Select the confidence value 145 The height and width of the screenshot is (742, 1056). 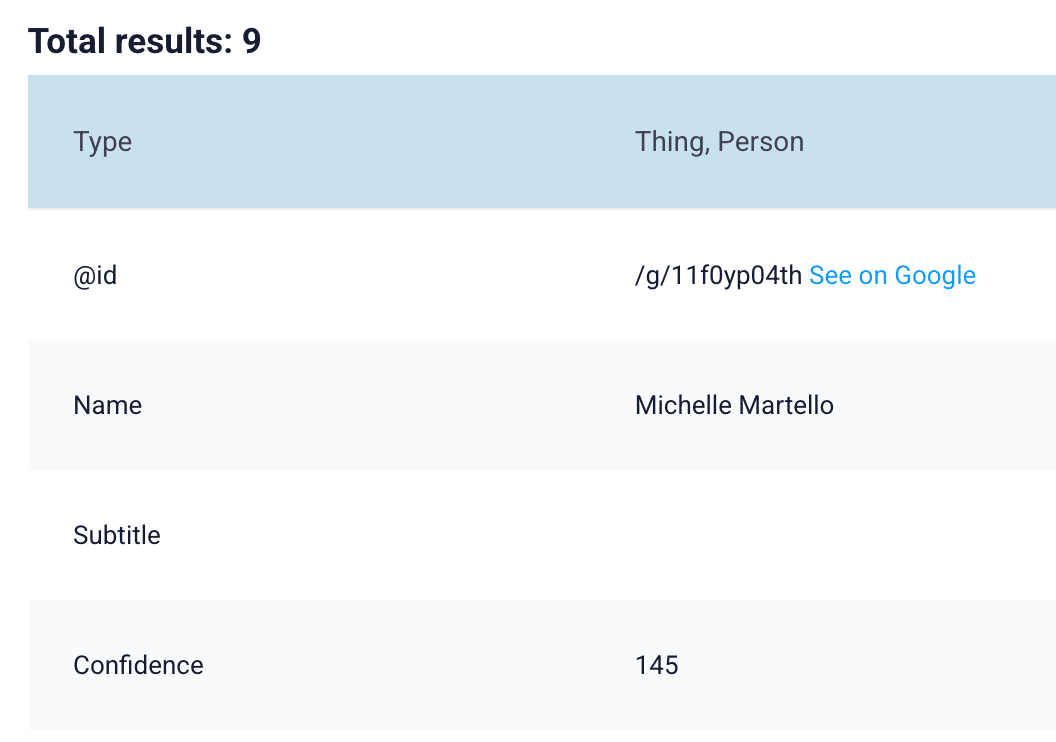[x=657, y=665]
